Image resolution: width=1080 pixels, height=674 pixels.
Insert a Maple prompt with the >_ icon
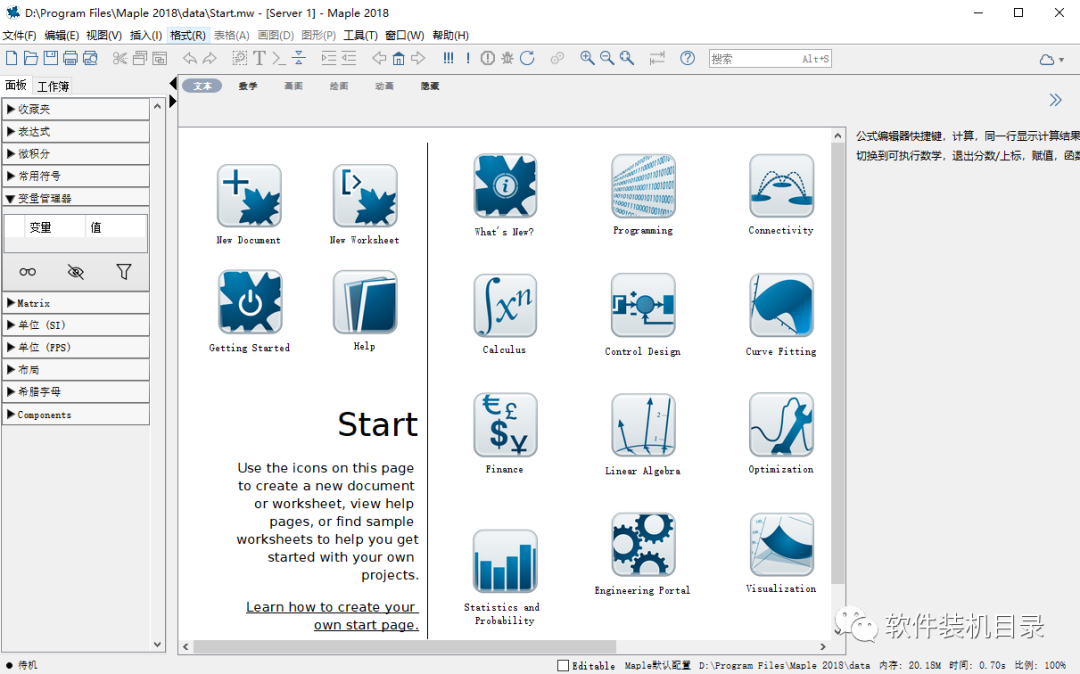[278, 59]
